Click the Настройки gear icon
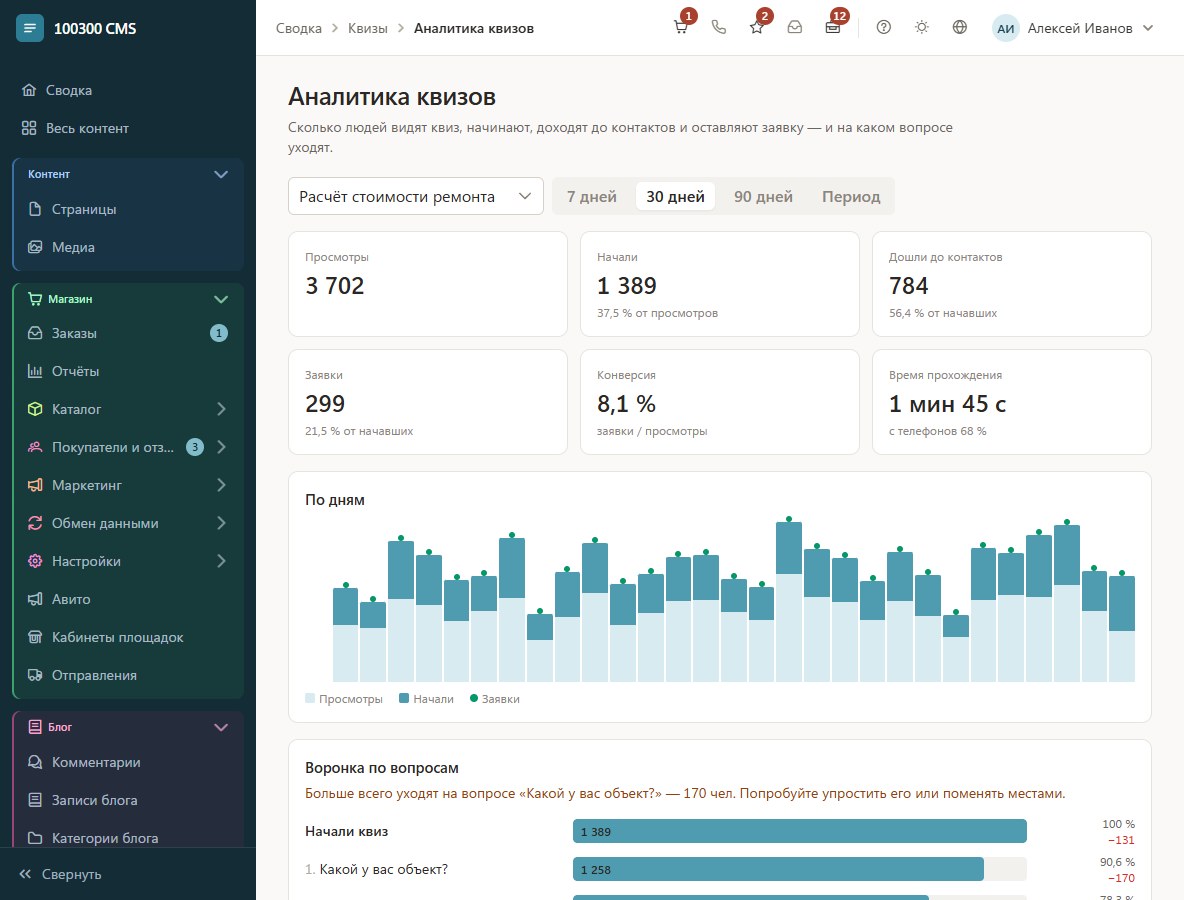This screenshot has width=1184, height=900. [x=35, y=561]
